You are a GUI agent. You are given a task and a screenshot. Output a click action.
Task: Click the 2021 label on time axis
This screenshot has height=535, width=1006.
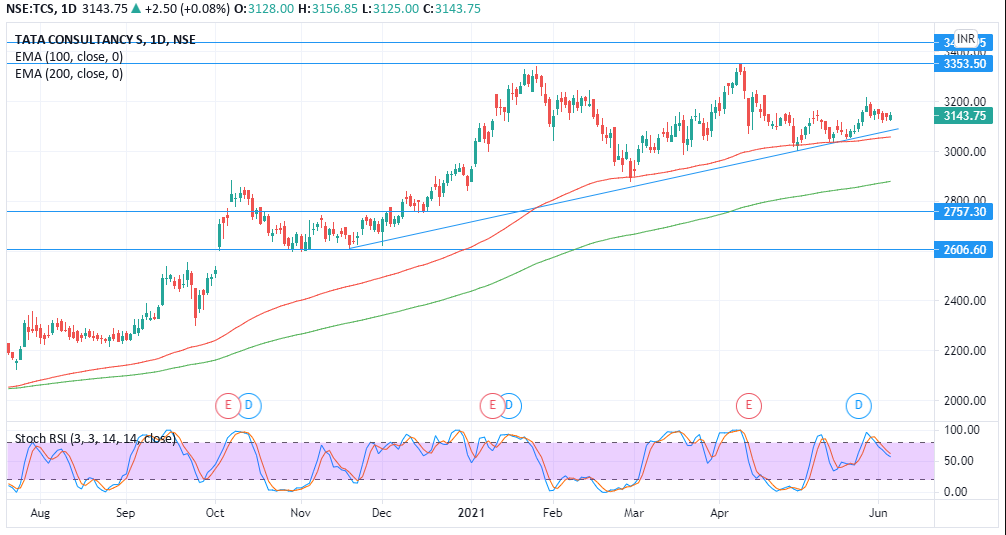[471, 512]
